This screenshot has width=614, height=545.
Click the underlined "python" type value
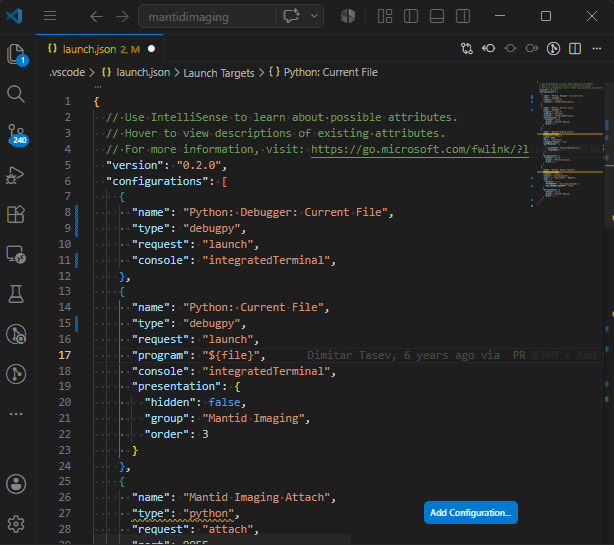click(208, 513)
